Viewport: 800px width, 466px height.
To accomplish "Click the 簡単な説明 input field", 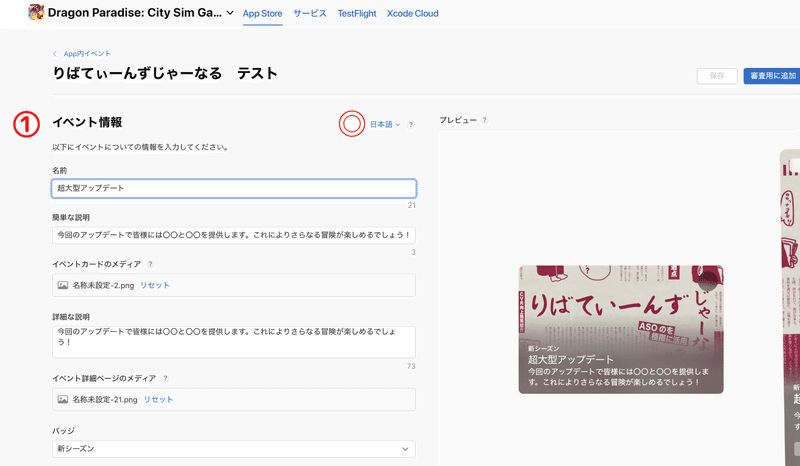I will (234, 235).
